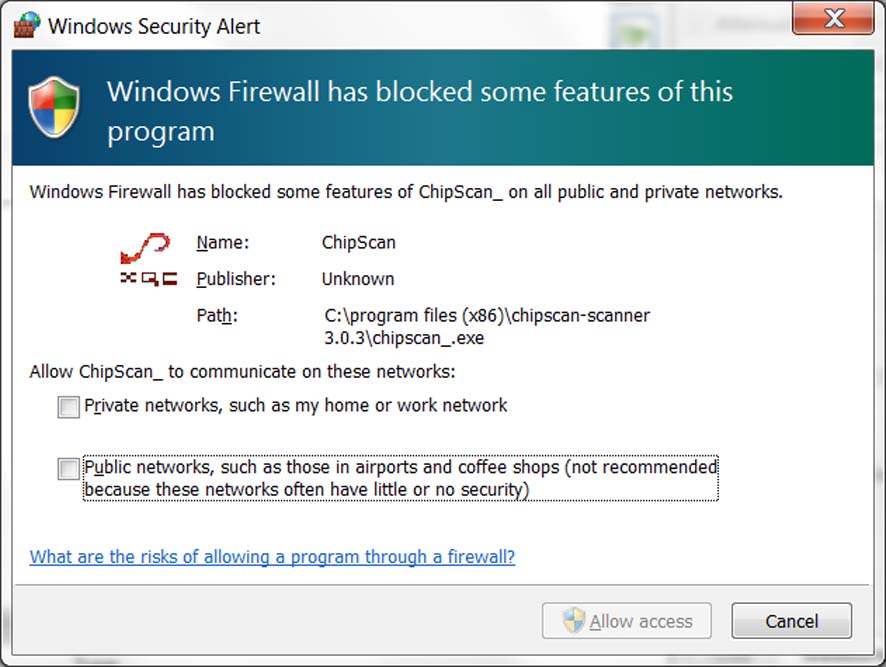This screenshot has height=667, width=886.
Task: Click the Publisher label
Action: [x=236, y=279]
